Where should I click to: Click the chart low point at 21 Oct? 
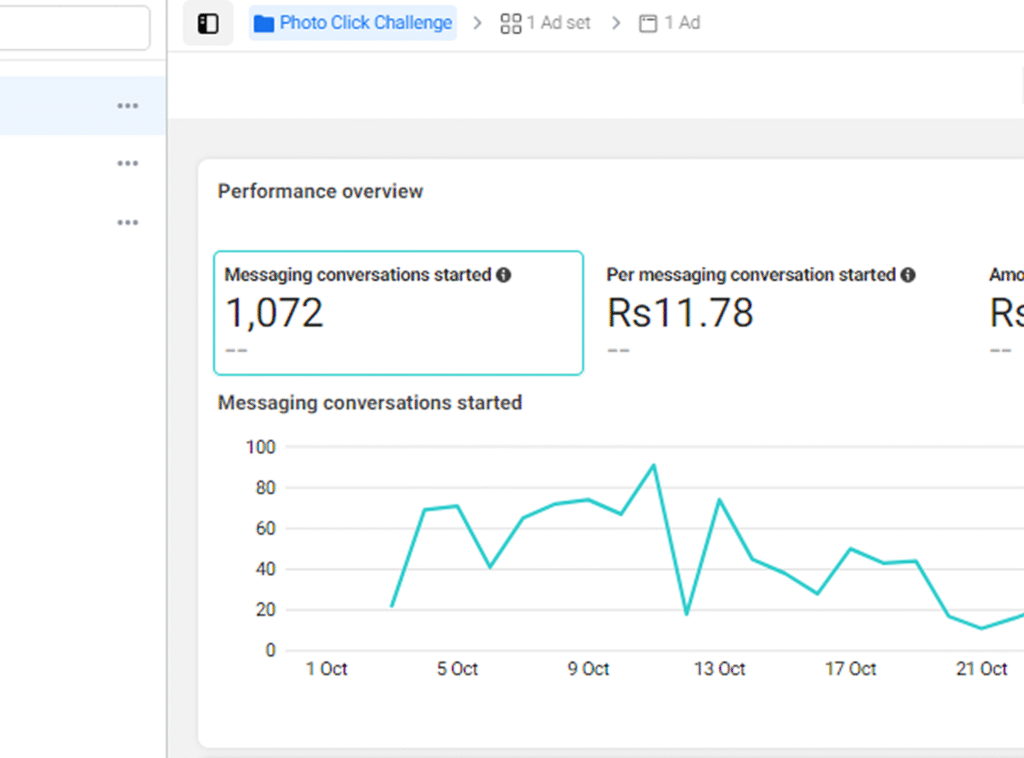(x=981, y=628)
